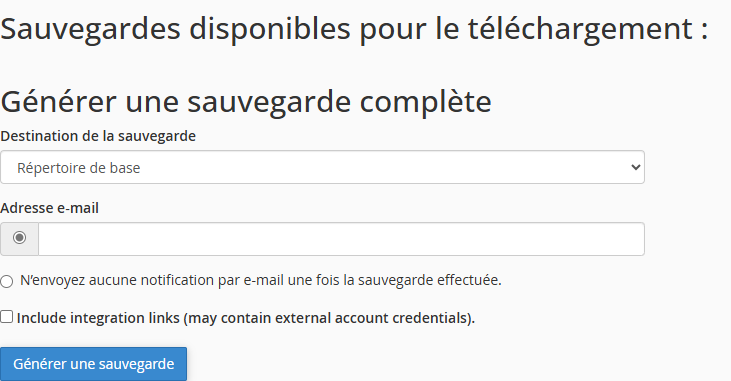The height and width of the screenshot is (381, 731).
Task: Click the grey addon box holding the e-mail radio
Action: (x=19, y=239)
